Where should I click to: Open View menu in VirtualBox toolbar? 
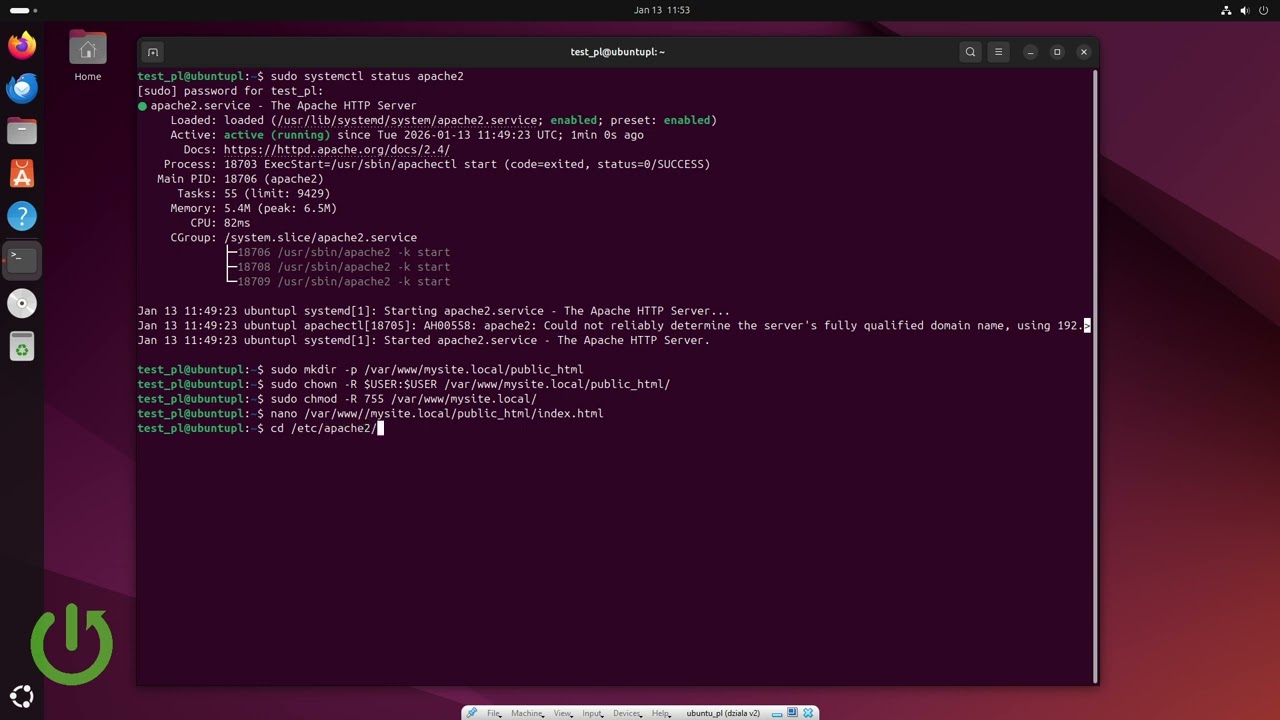coord(562,713)
